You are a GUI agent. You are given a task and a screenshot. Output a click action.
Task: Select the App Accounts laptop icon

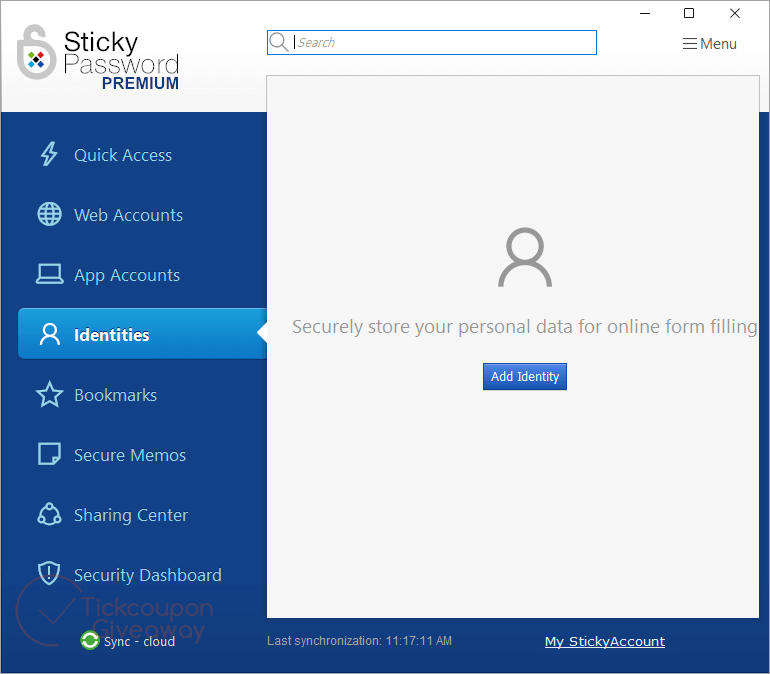tap(49, 275)
